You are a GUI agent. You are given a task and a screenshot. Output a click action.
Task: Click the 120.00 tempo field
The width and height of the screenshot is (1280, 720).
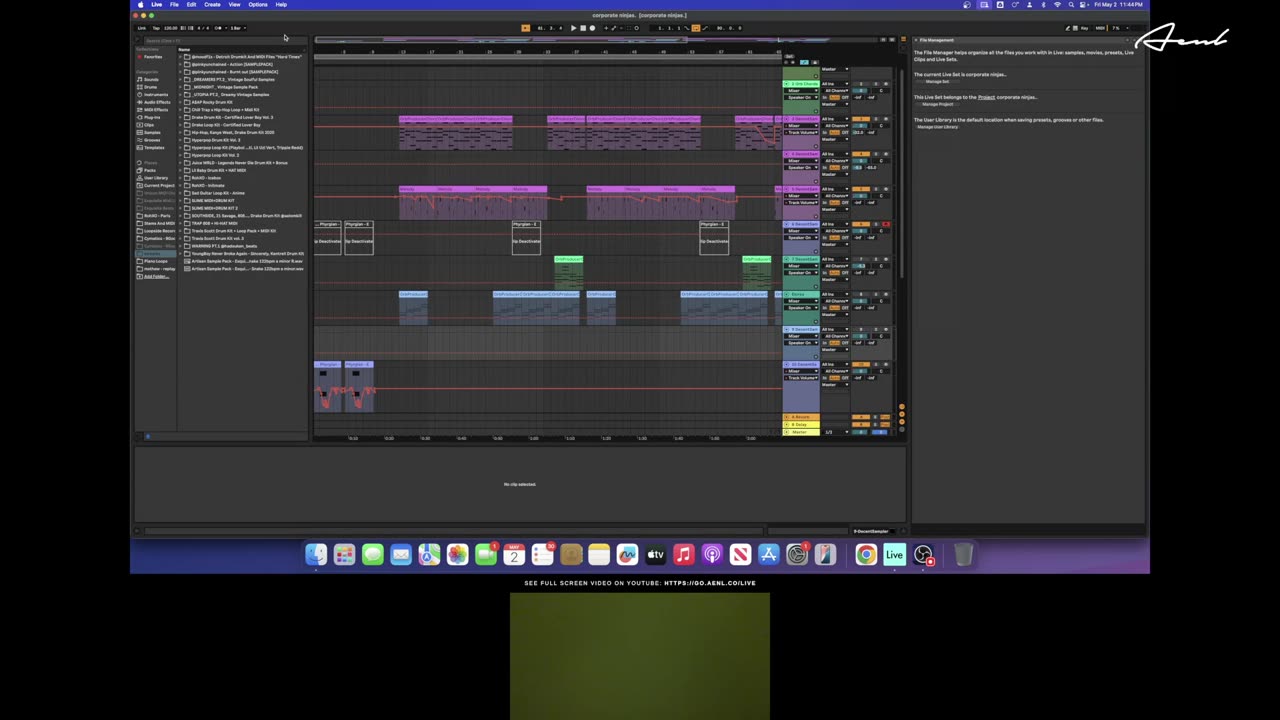pyautogui.click(x=170, y=28)
